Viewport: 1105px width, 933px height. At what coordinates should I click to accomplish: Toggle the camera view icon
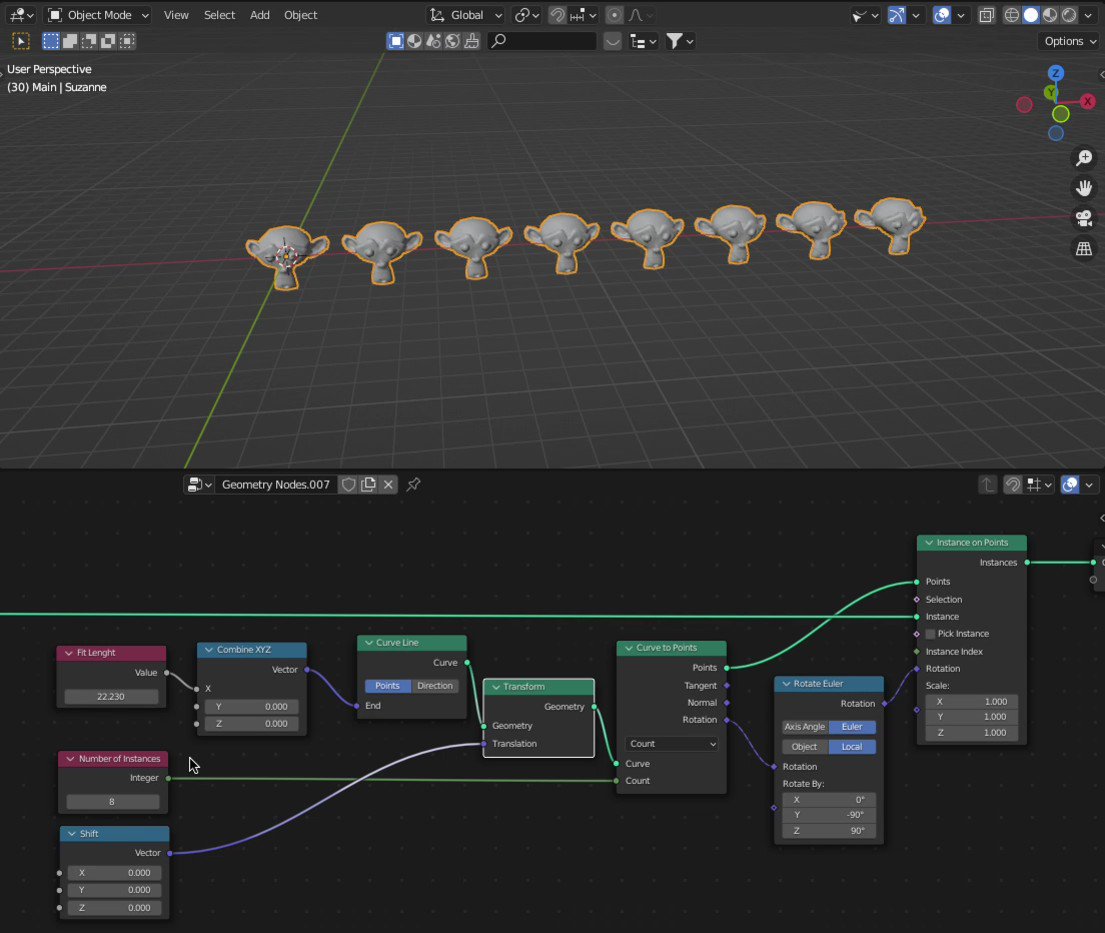pyautogui.click(x=1084, y=218)
